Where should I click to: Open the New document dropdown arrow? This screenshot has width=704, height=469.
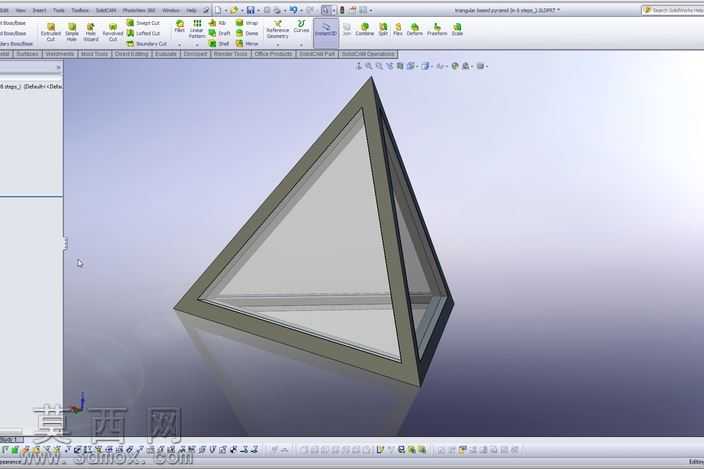coord(225,10)
